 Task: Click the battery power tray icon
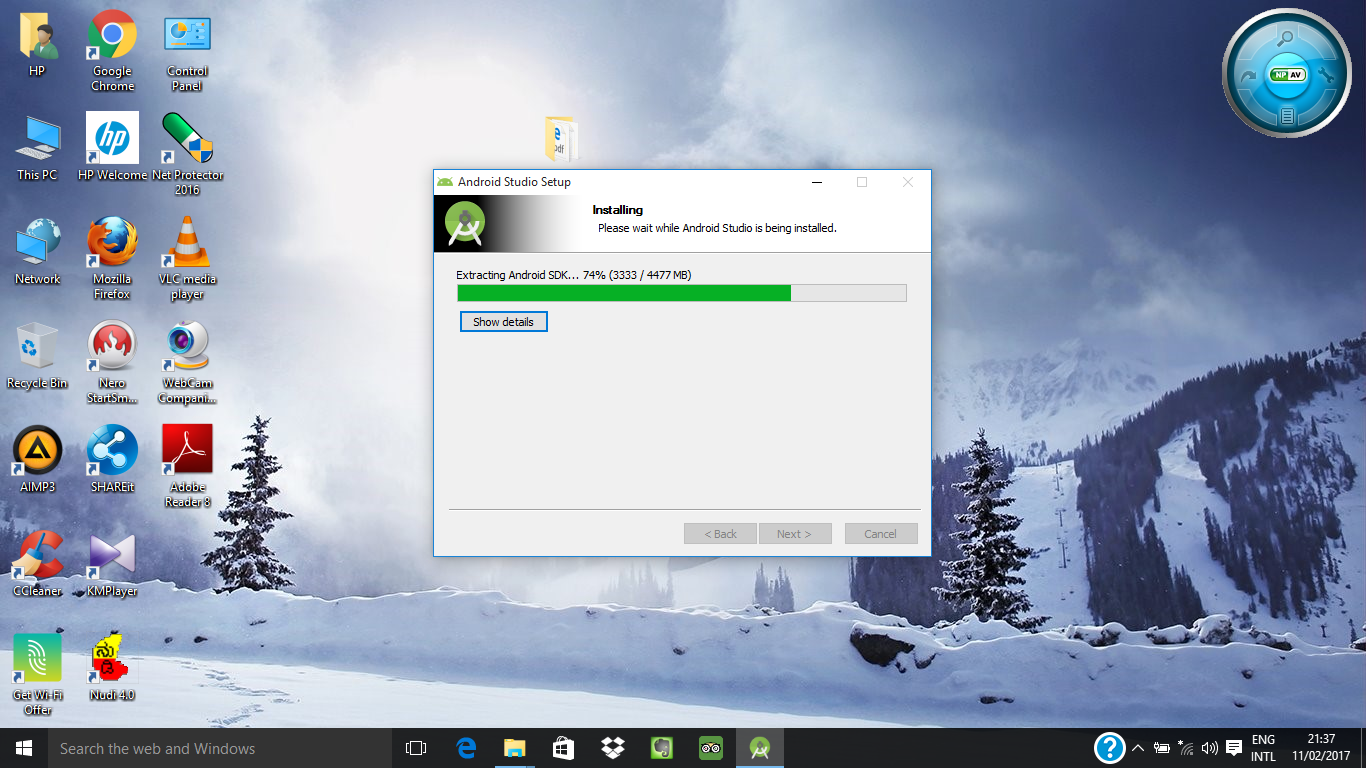tap(1162, 748)
